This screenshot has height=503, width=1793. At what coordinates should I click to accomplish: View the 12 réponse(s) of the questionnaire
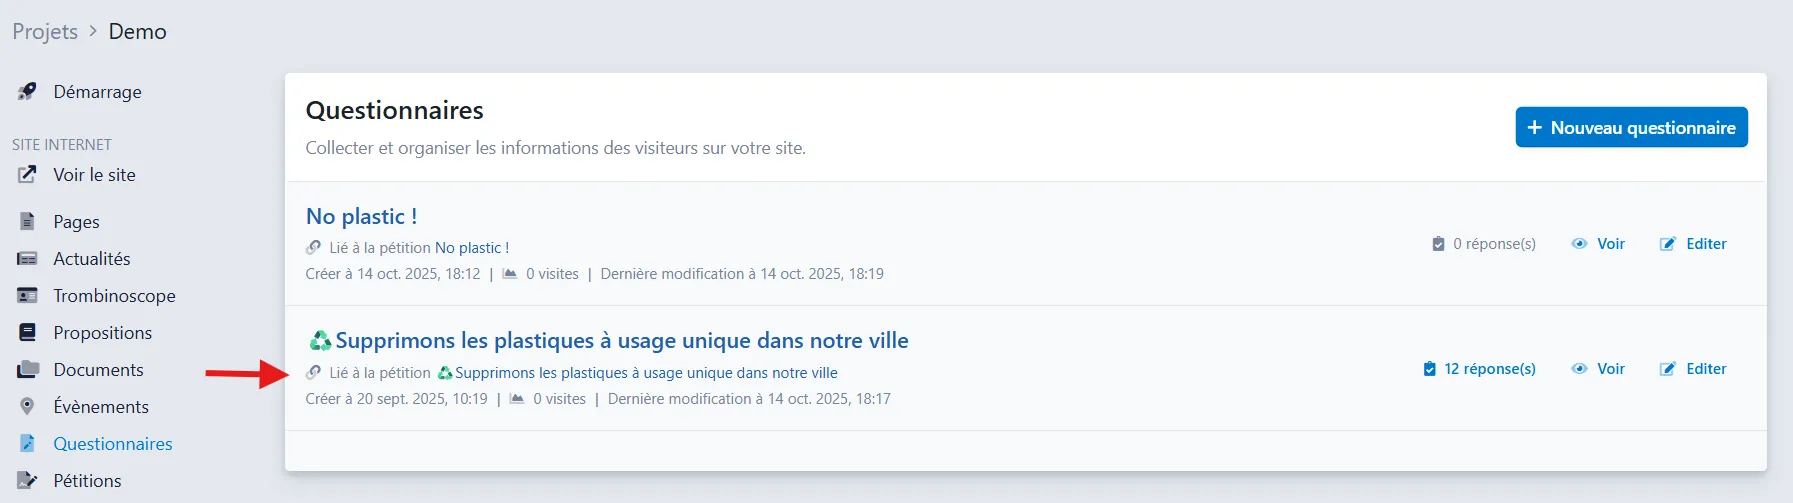tap(1489, 369)
